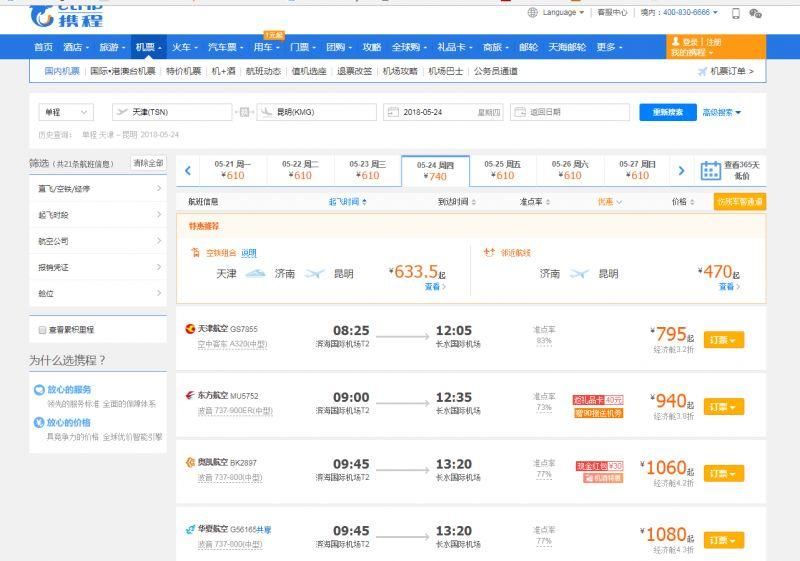This screenshot has width=800, height=561.
Task: Click 说明 link beside 空铁组合
Action: click(248, 253)
